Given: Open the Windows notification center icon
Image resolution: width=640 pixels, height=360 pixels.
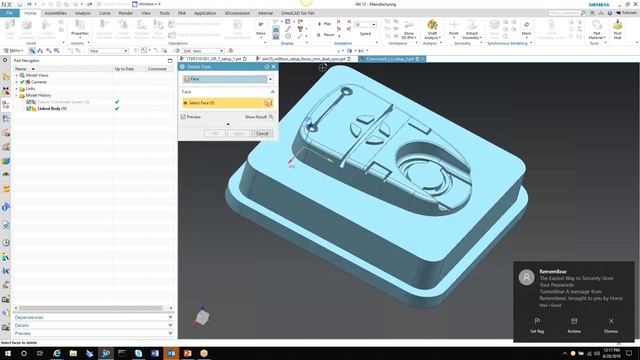Looking at the screenshot, I should pos(629,353).
